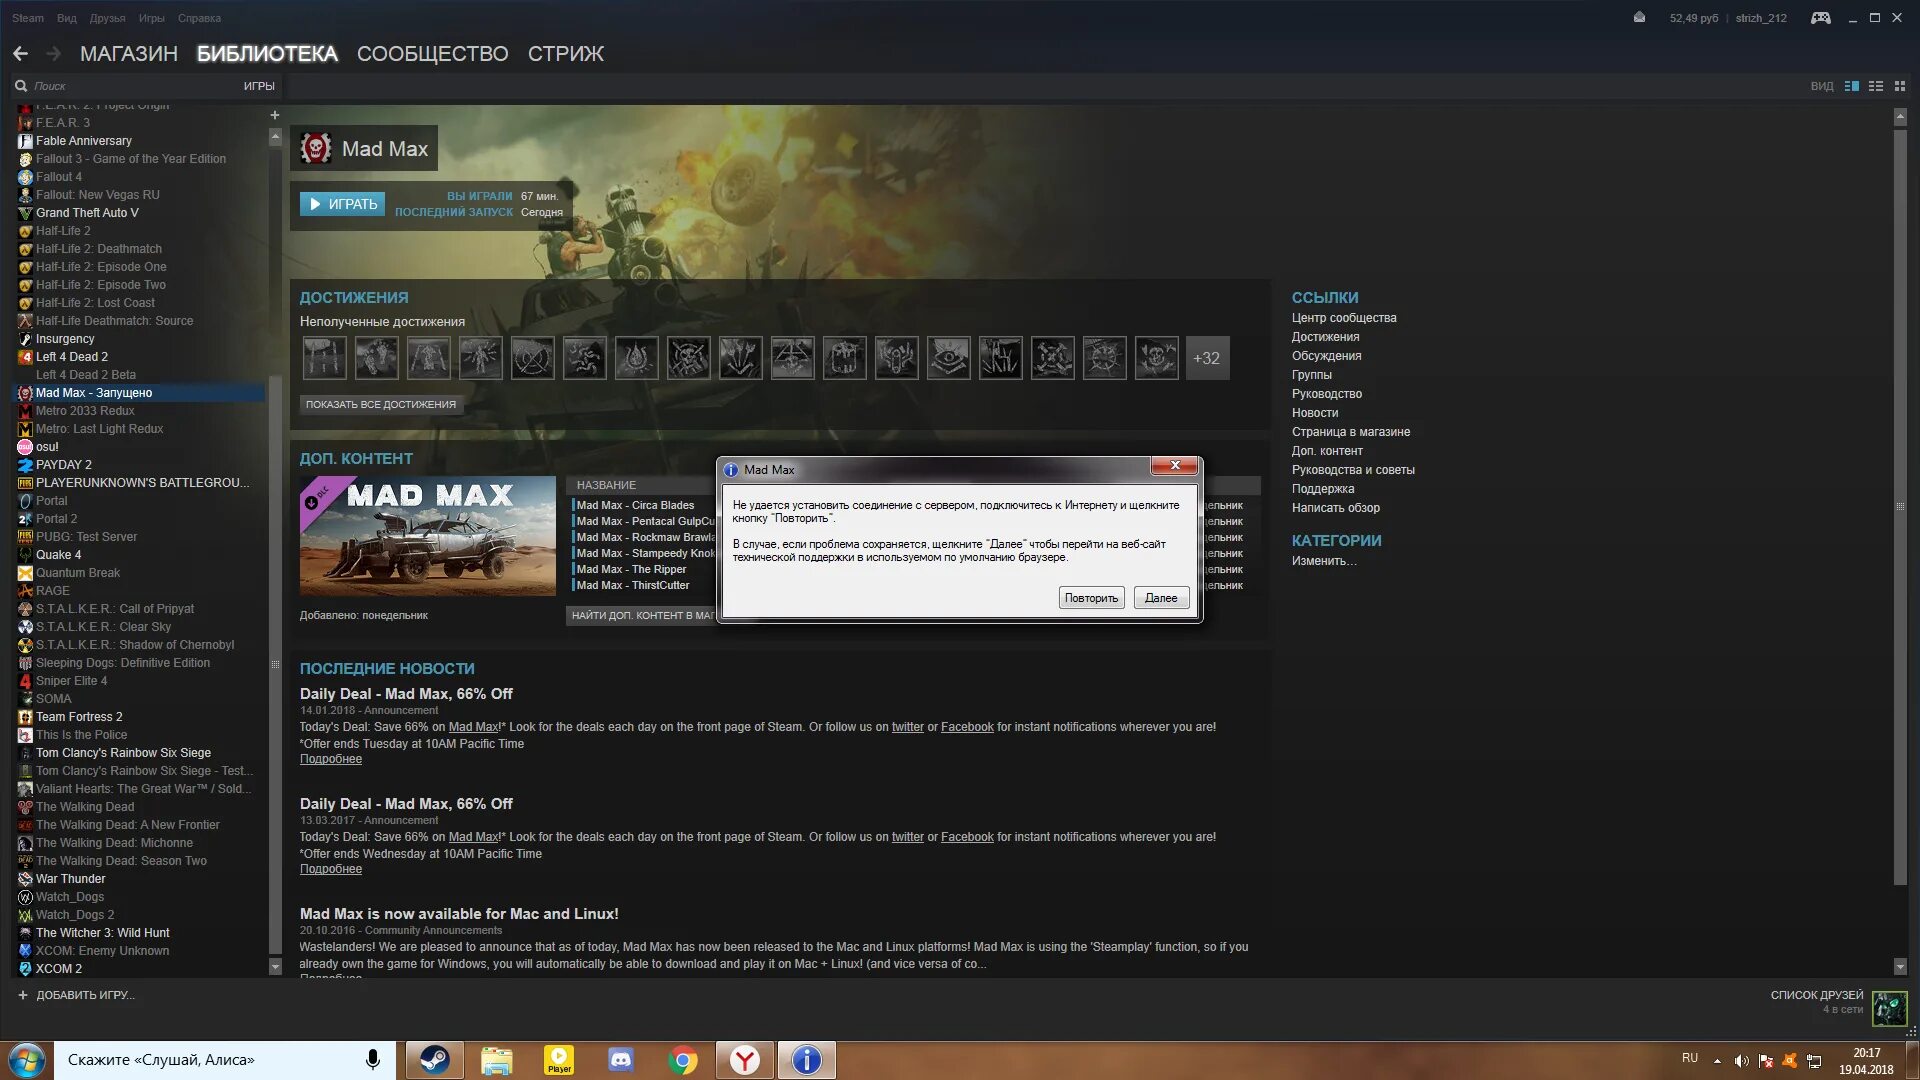
Task: Click the library search field
Action: pyautogui.click(x=130, y=86)
